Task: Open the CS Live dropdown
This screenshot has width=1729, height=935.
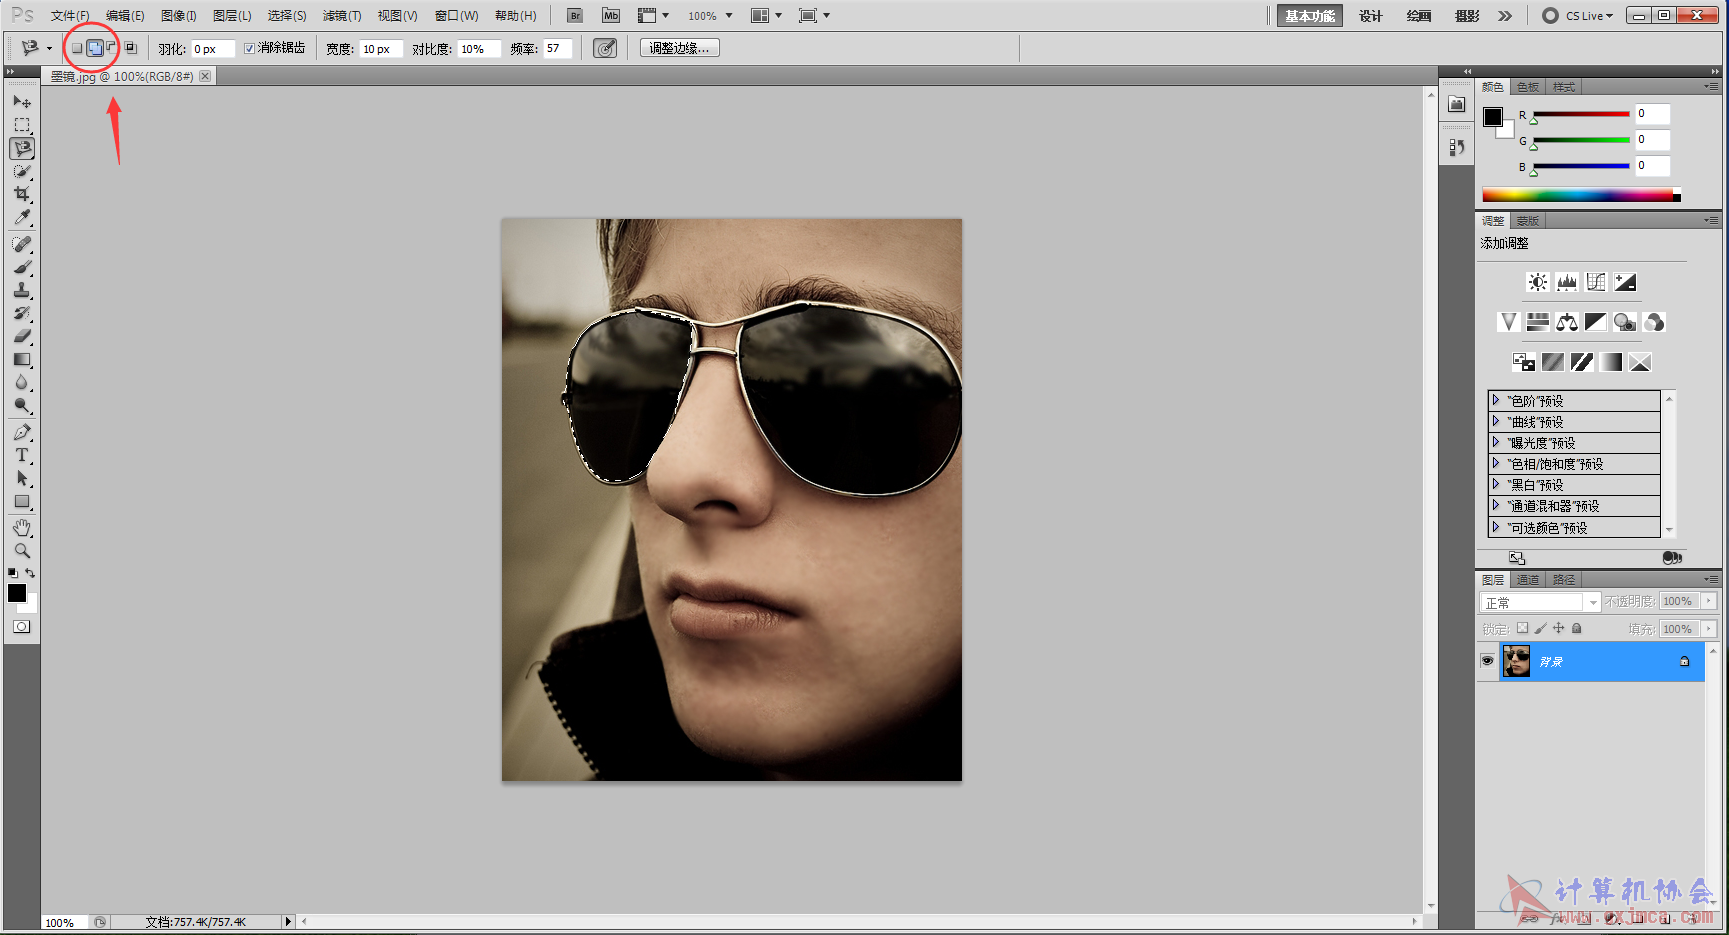Action: tap(1578, 15)
